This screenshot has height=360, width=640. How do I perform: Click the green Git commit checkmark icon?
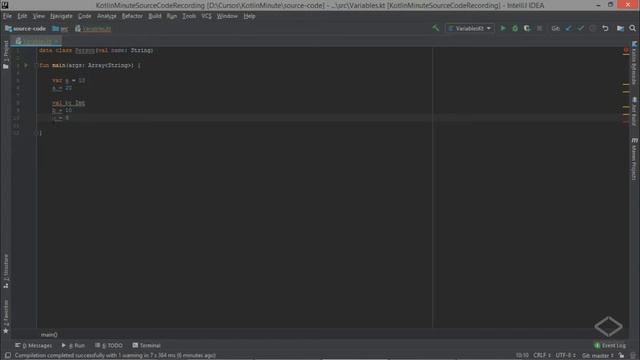coord(580,28)
